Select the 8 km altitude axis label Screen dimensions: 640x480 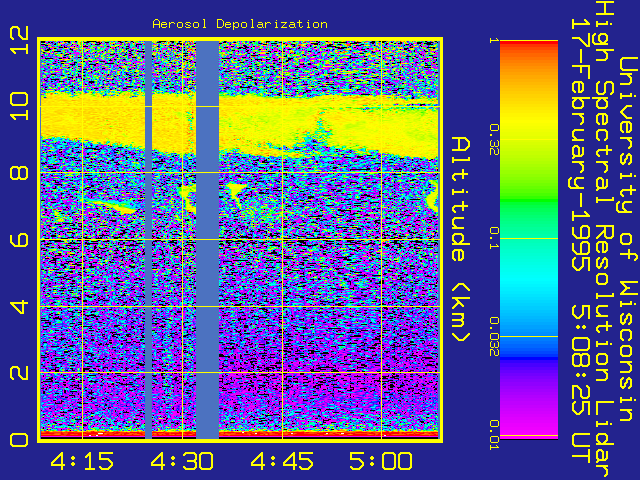(x=19, y=172)
